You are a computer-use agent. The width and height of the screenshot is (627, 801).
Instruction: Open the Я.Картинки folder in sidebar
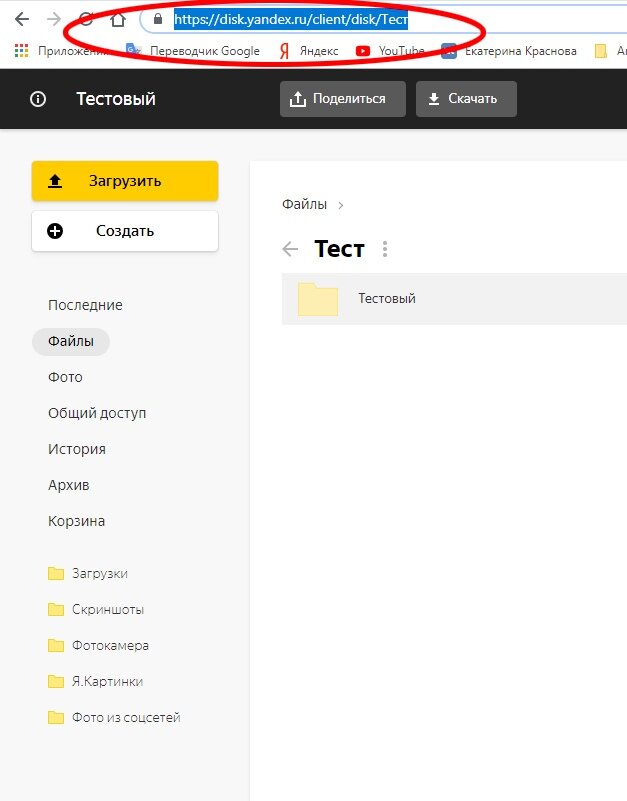(x=95, y=681)
